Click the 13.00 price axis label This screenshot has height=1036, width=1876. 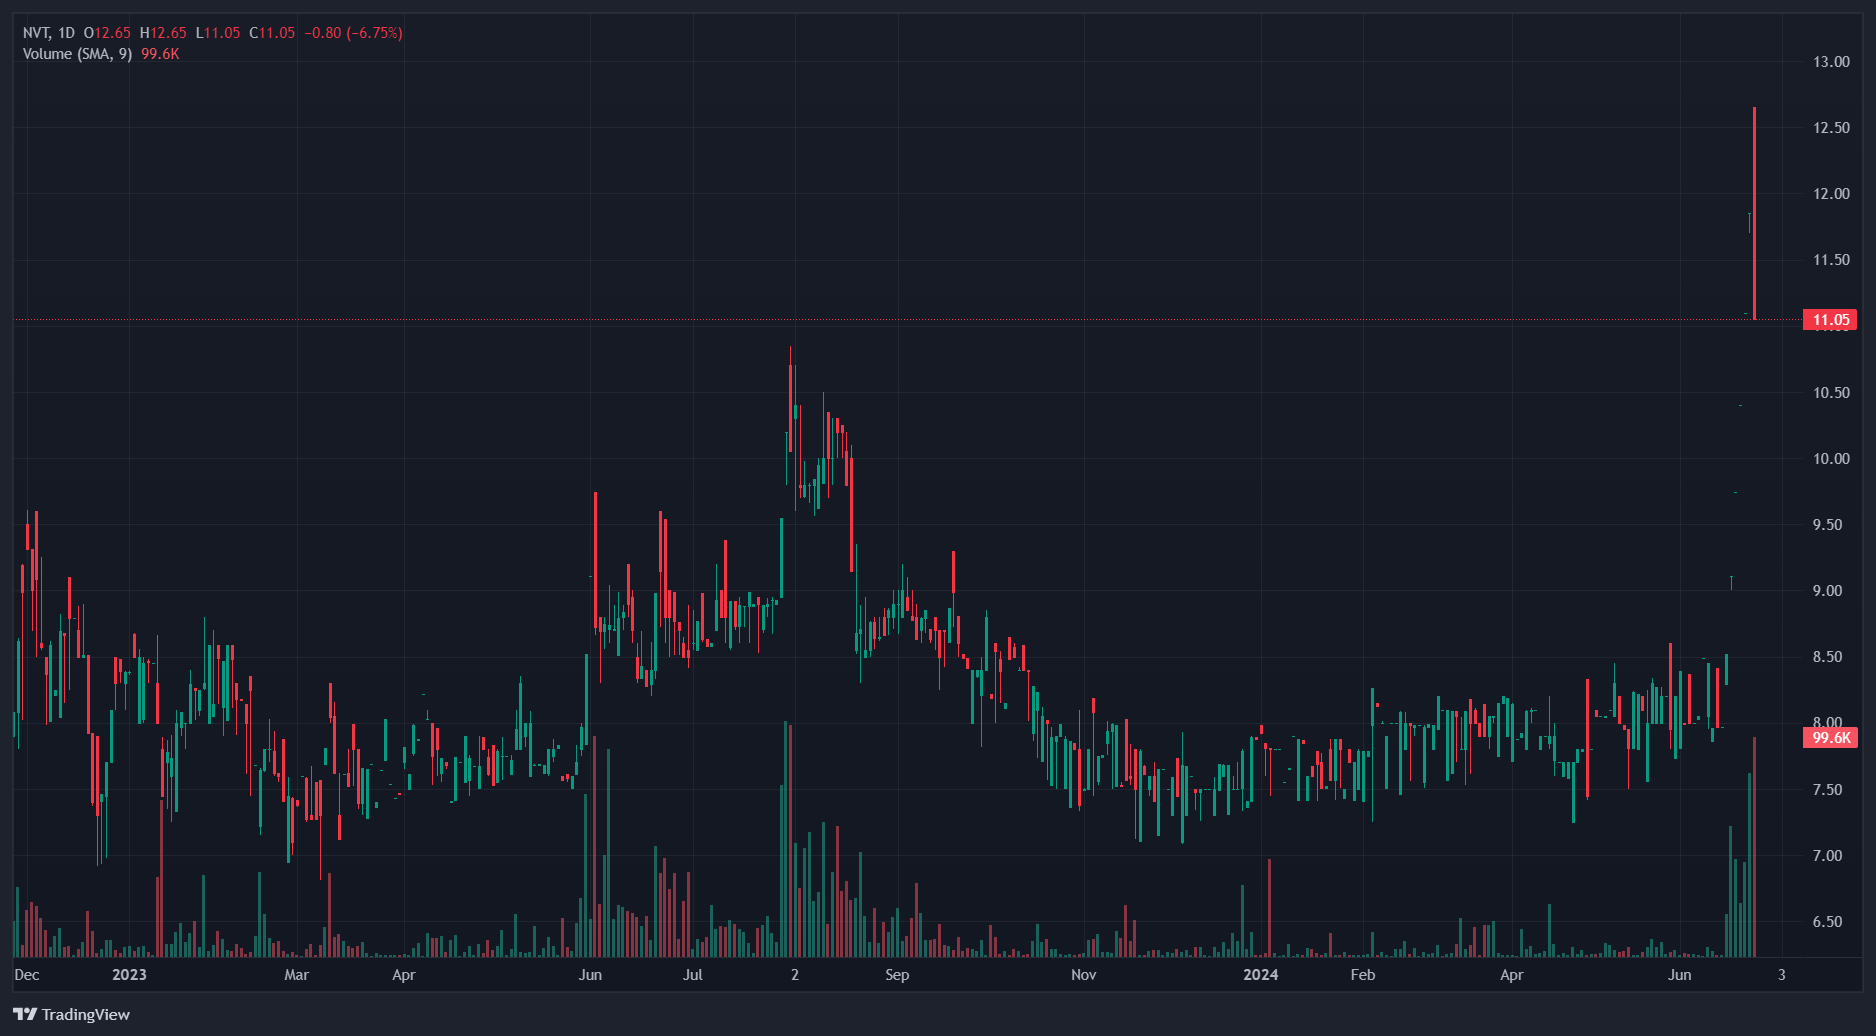[x=1831, y=62]
